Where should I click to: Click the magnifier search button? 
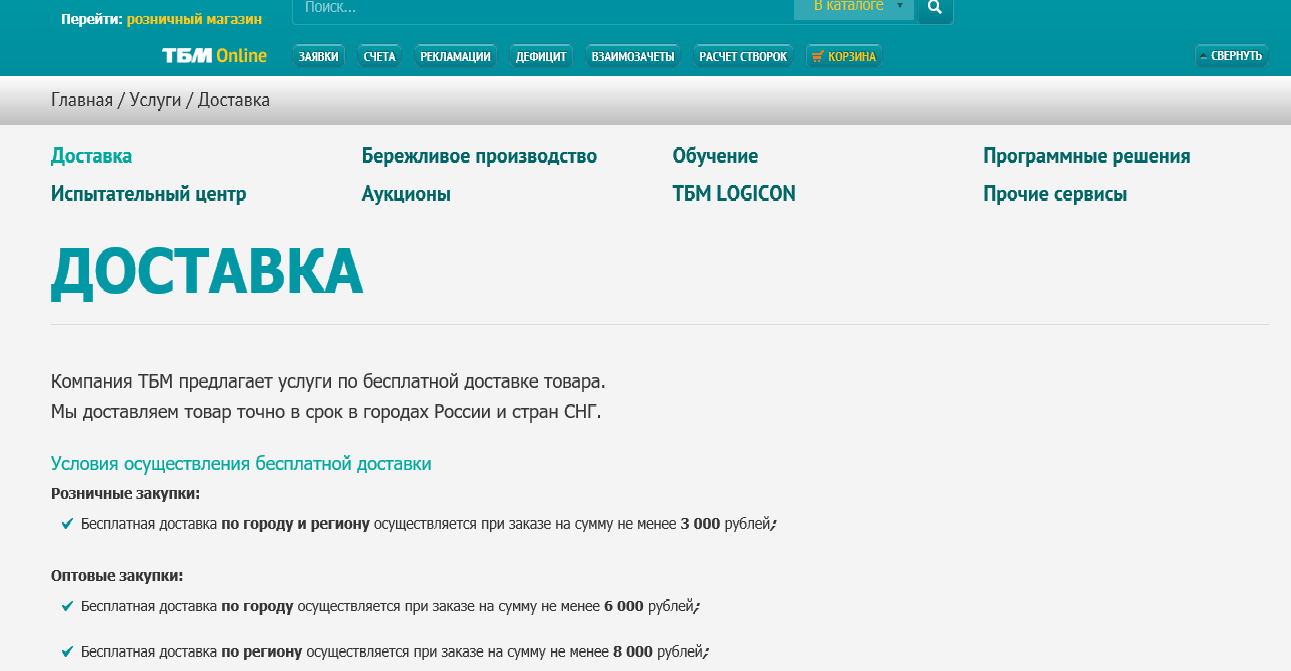(935, 8)
